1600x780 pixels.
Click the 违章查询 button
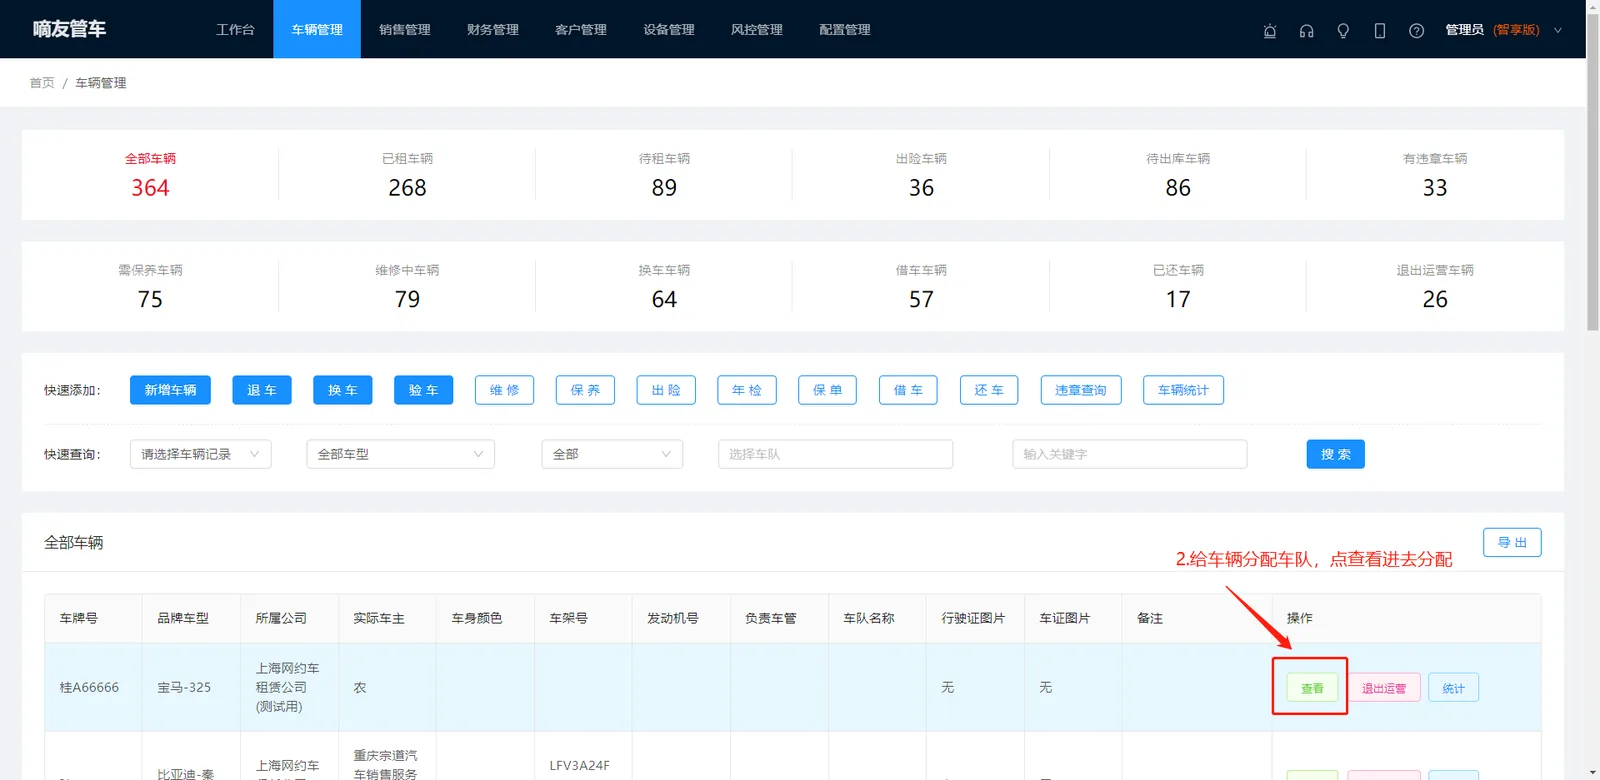coord(1081,390)
